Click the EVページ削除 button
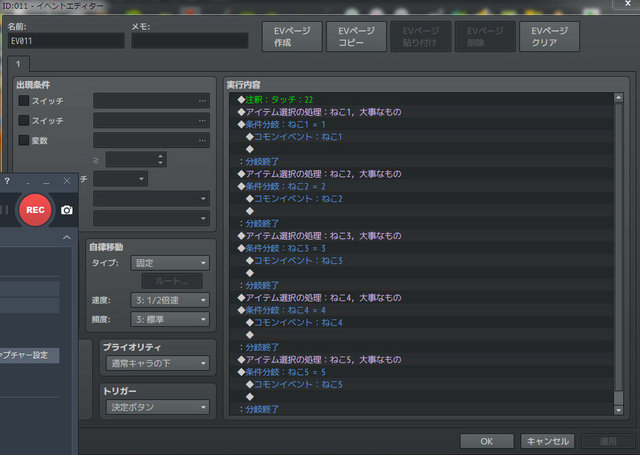The image size is (640, 455). click(x=485, y=37)
